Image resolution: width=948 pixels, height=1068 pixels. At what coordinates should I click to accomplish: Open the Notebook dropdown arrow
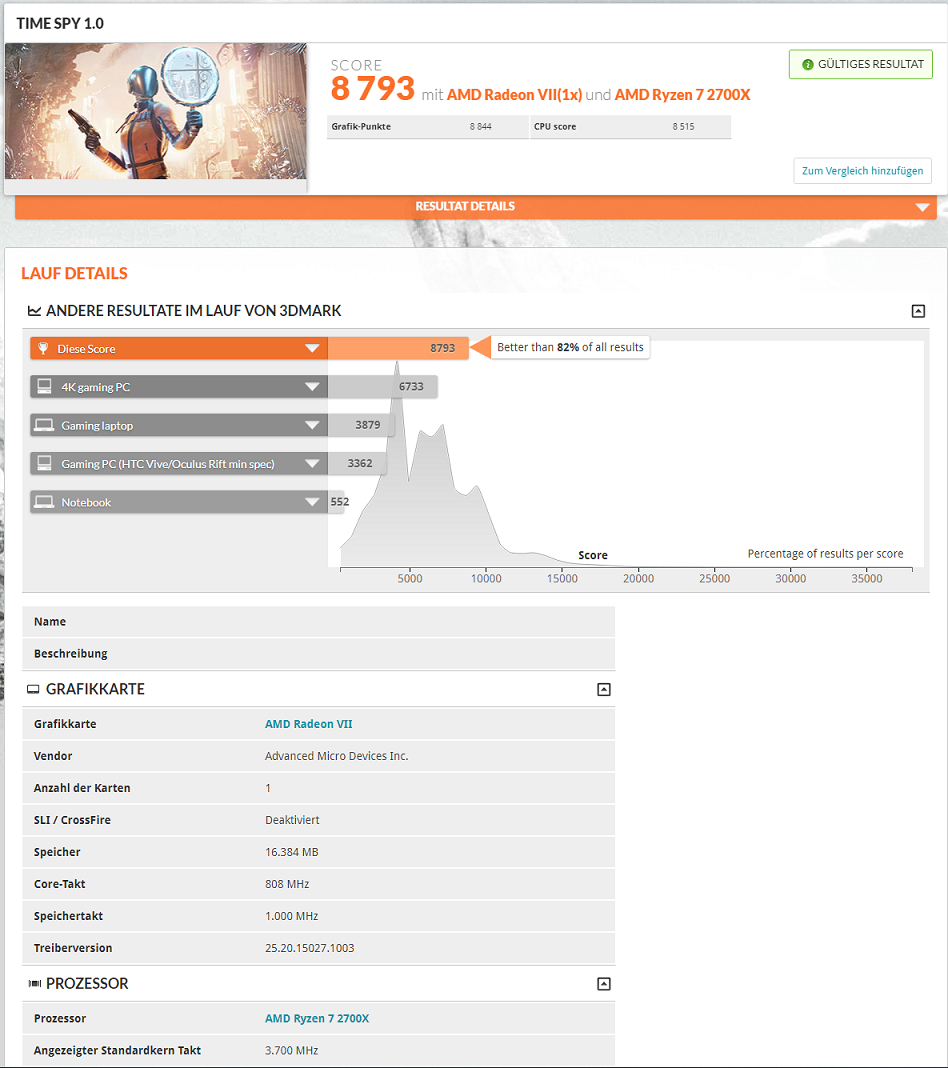click(312, 502)
